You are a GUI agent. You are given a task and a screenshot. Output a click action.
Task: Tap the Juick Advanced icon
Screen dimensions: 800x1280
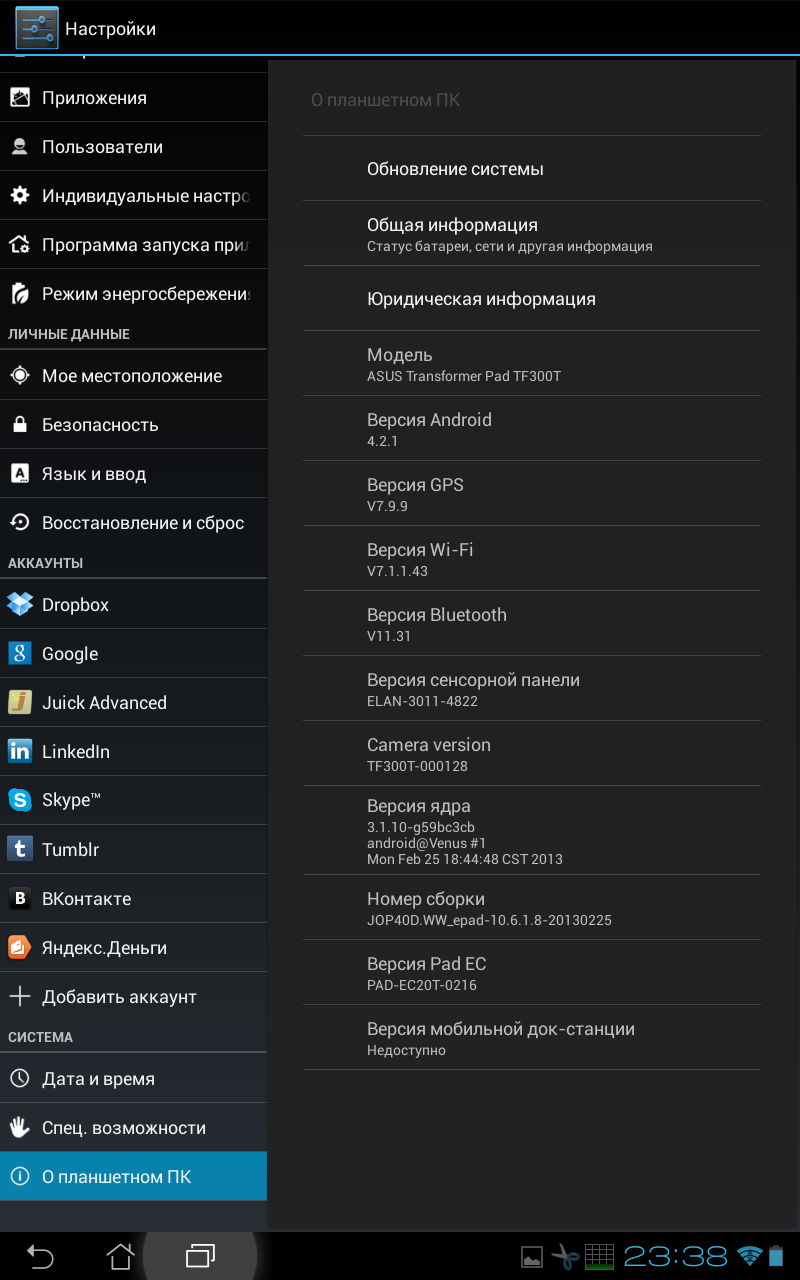pyautogui.click(x=20, y=702)
